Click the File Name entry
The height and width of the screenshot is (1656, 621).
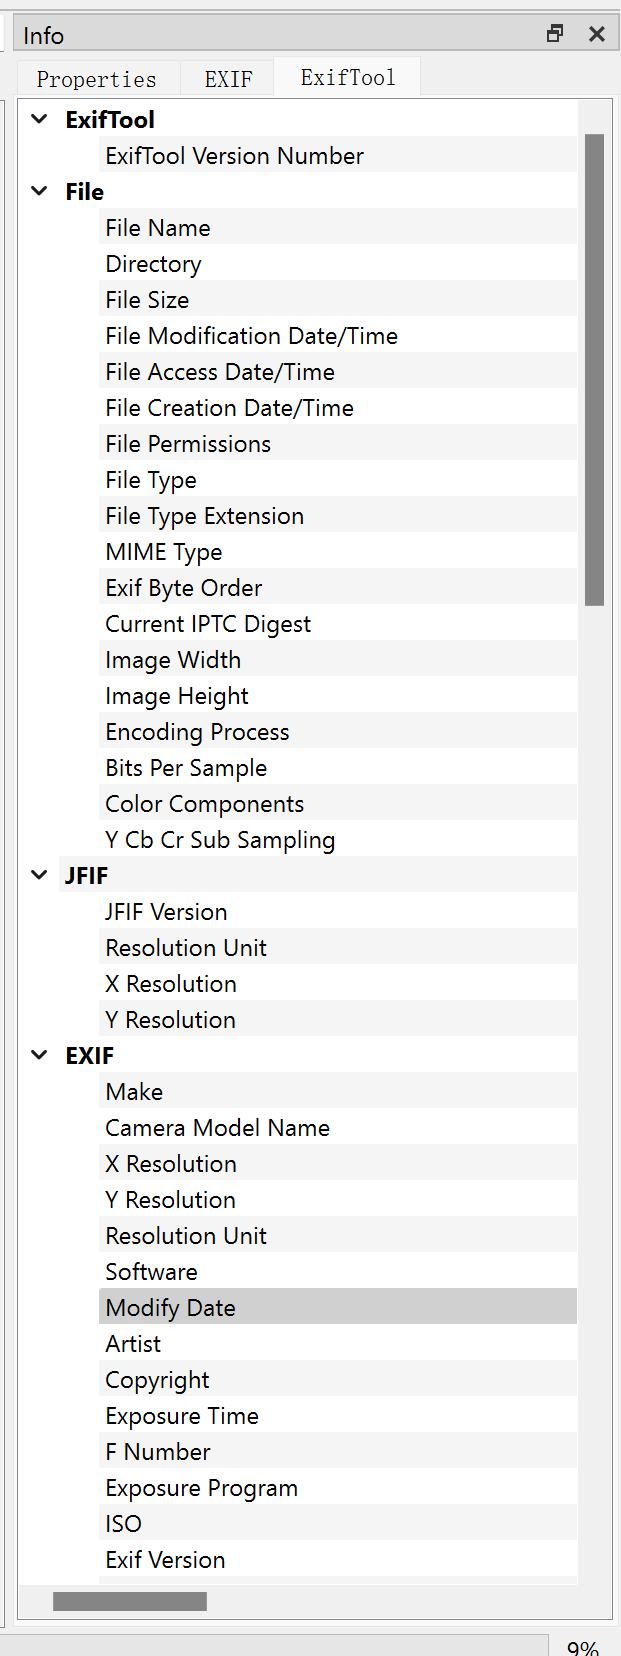click(158, 228)
